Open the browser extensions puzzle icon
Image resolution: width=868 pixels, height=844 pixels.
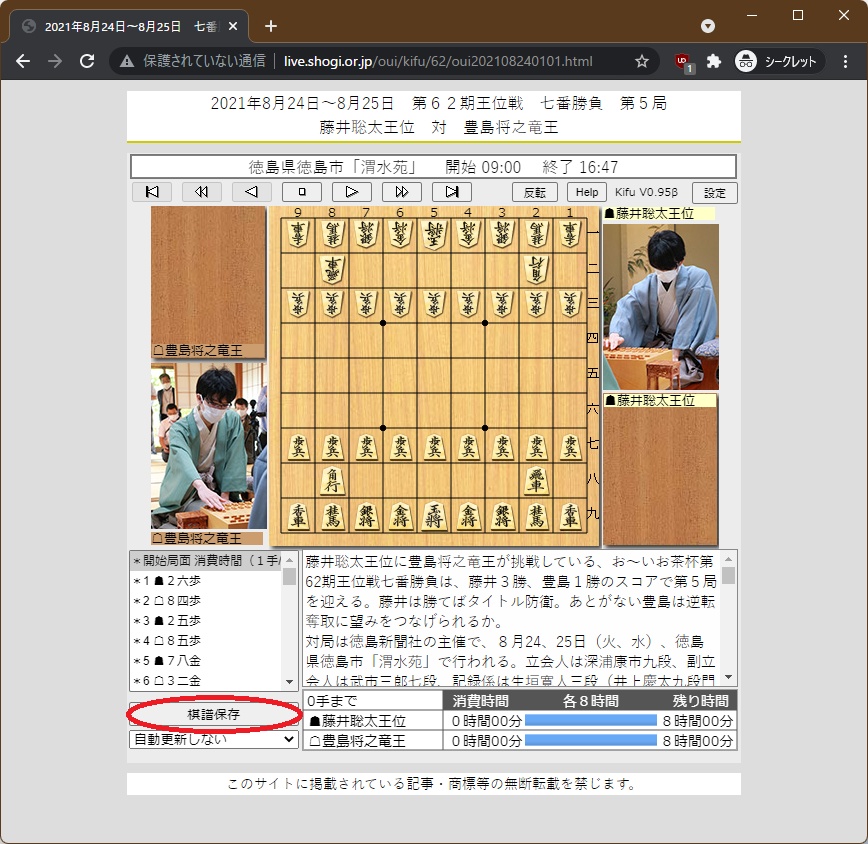pyautogui.click(x=713, y=60)
